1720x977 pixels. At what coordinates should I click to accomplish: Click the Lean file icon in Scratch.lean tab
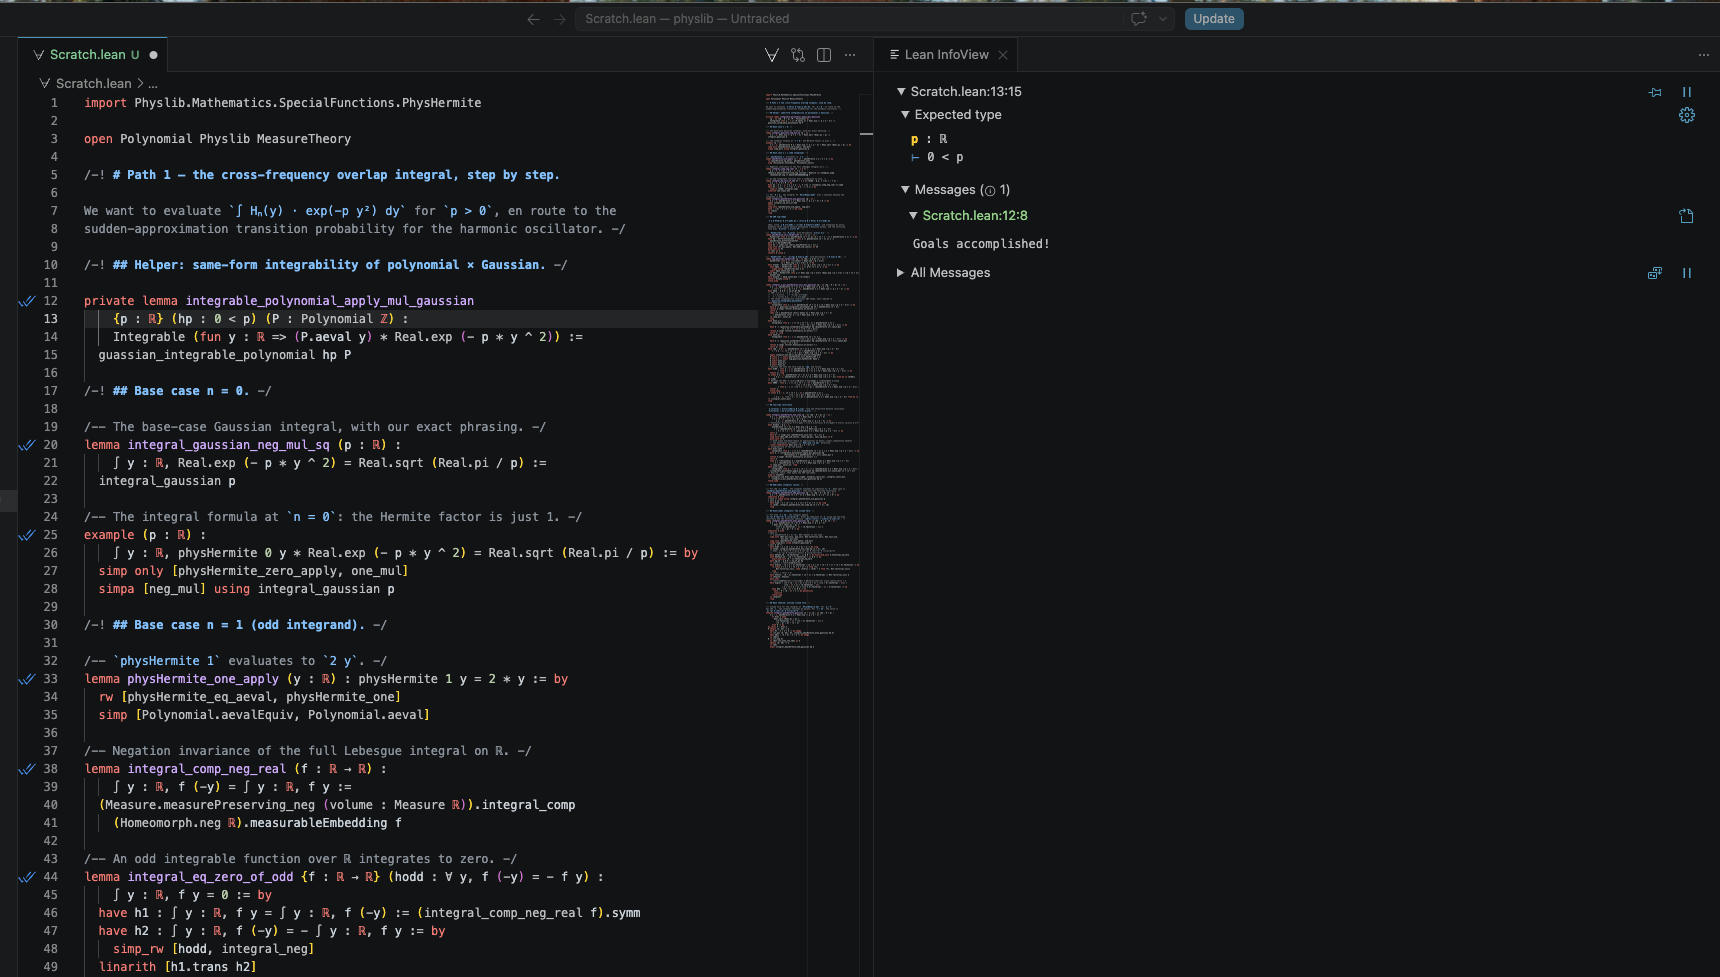pyautogui.click(x=39, y=55)
